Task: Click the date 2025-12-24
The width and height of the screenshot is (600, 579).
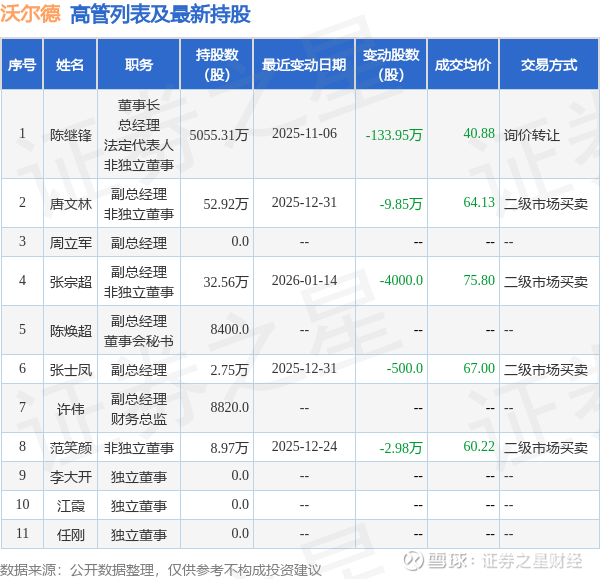Action: [304, 446]
